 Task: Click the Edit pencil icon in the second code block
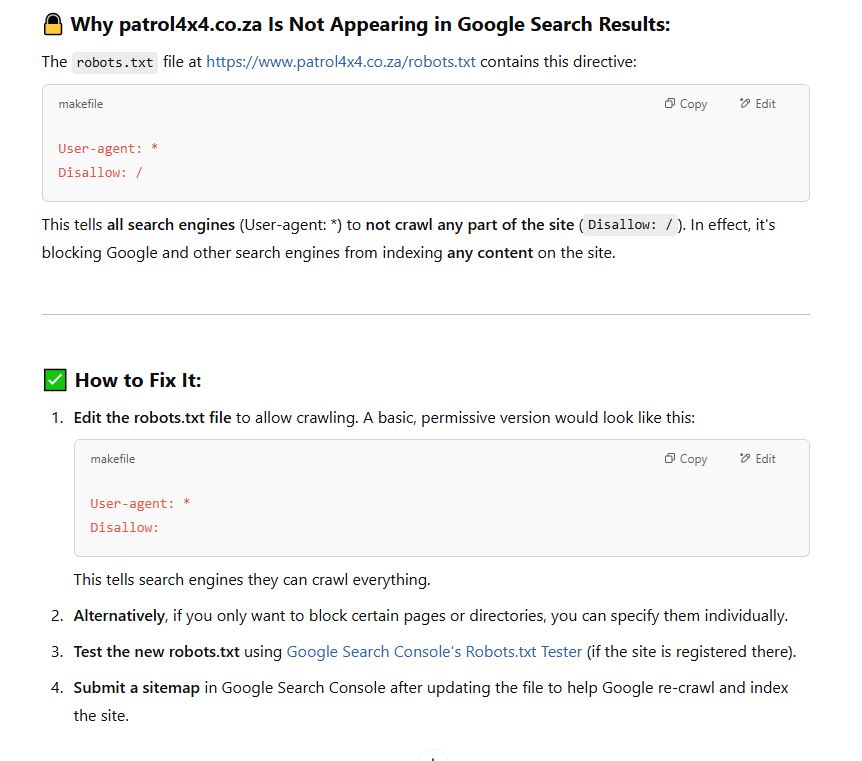[x=744, y=459]
